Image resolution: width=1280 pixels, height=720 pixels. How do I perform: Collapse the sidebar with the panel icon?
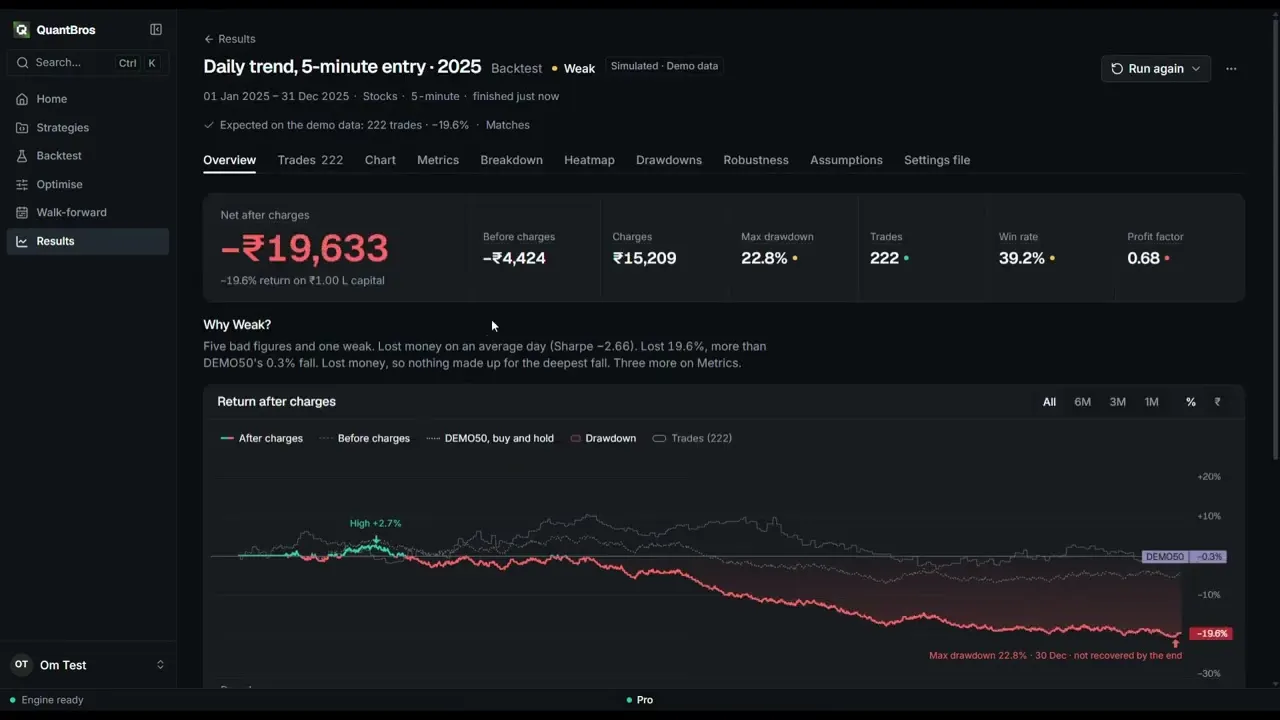point(156,30)
